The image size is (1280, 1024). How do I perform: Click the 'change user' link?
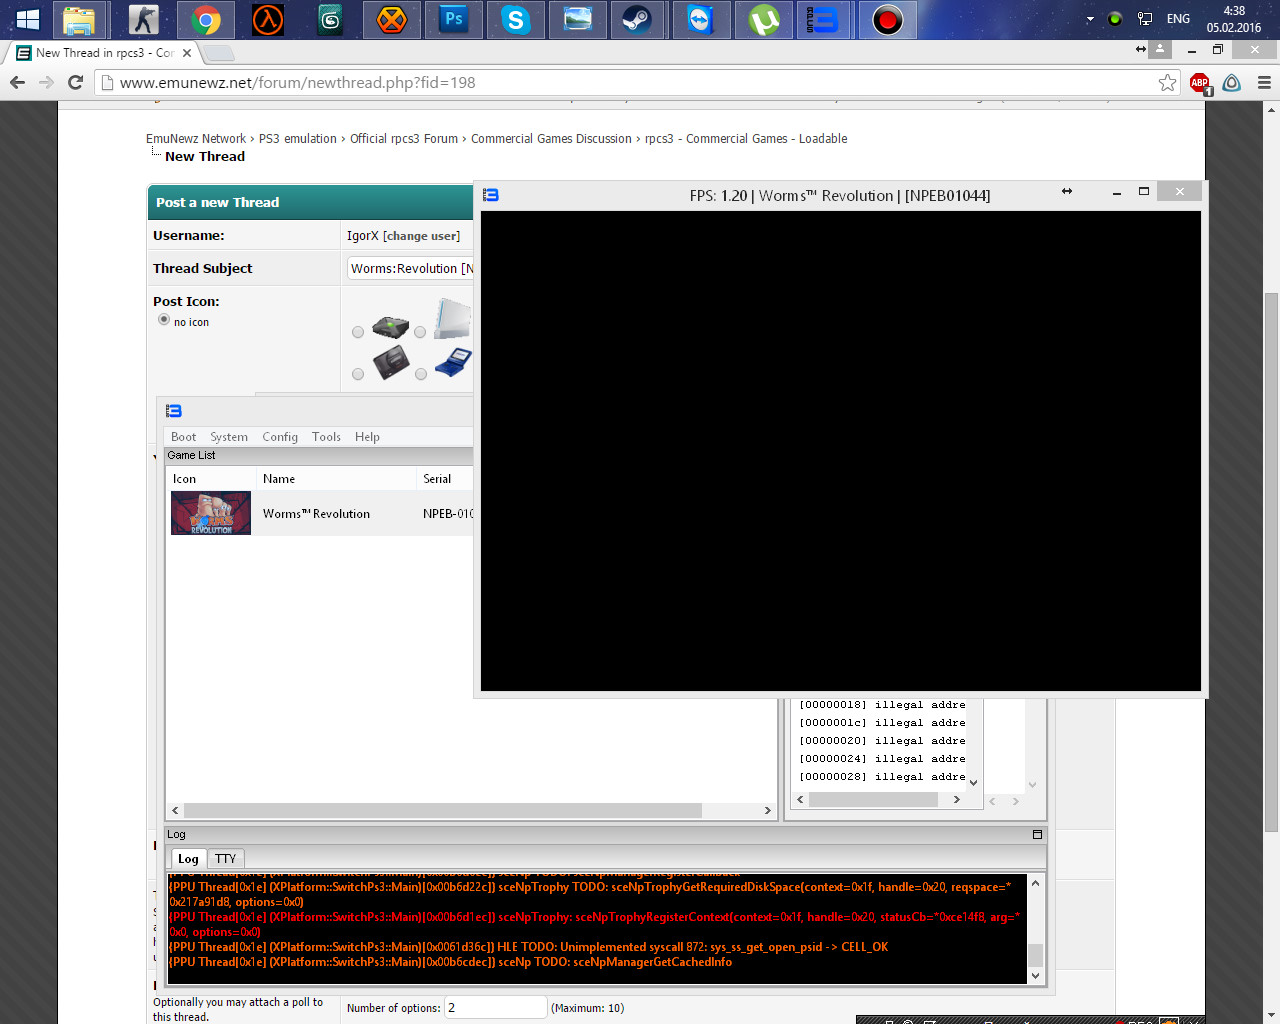pyautogui.click(x=422, y=236)
